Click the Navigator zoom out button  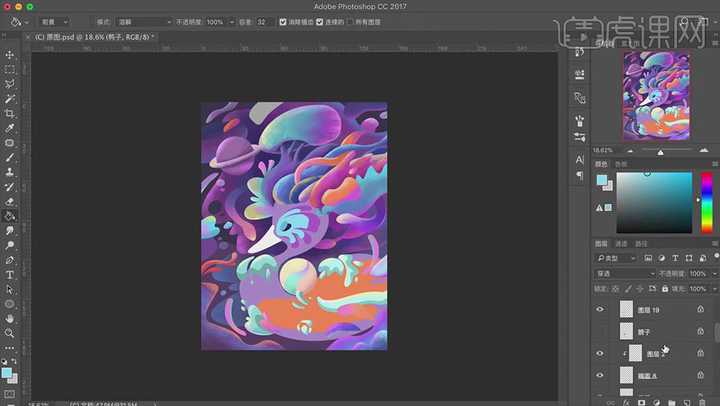[630, 150]
